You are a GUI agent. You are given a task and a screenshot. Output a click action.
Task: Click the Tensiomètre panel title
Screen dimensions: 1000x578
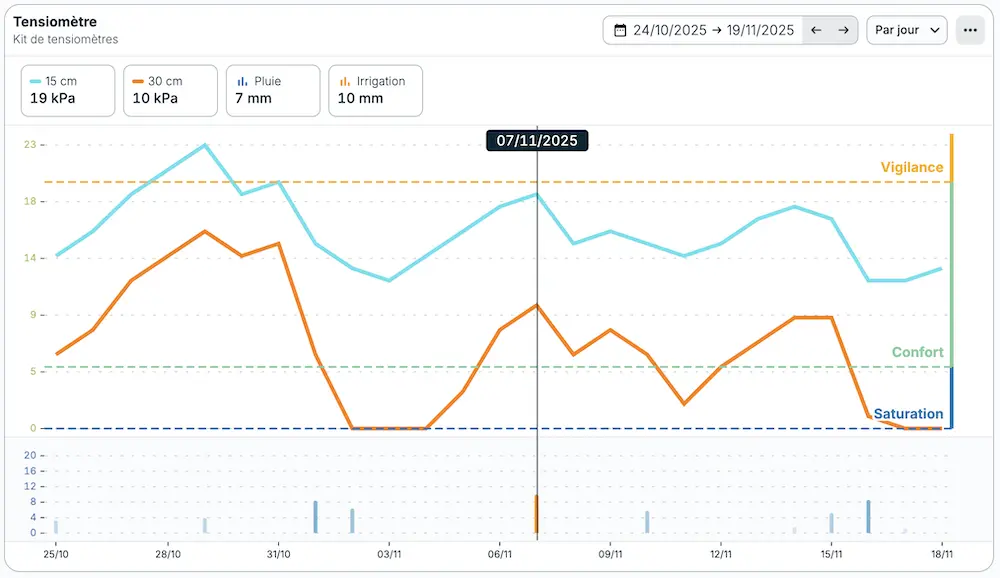coord(55,21)
